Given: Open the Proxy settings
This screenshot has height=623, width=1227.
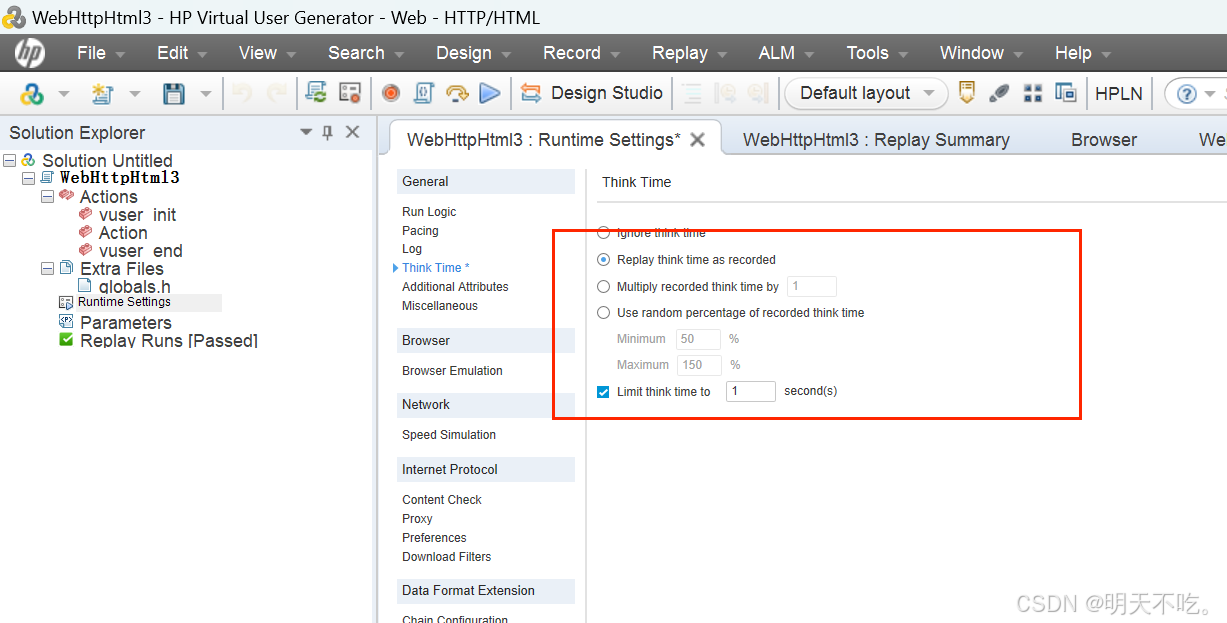Looking at the screenshot, I should tap(417, 519).
